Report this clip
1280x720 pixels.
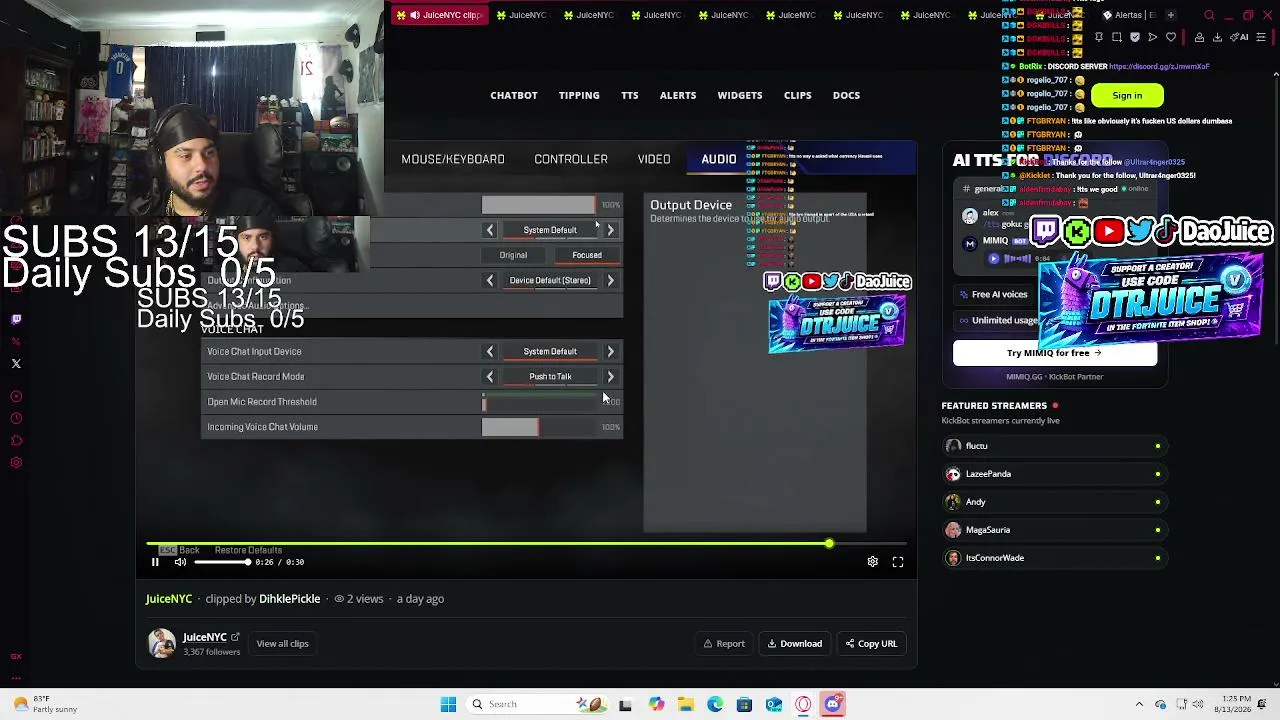pos(724,644)
